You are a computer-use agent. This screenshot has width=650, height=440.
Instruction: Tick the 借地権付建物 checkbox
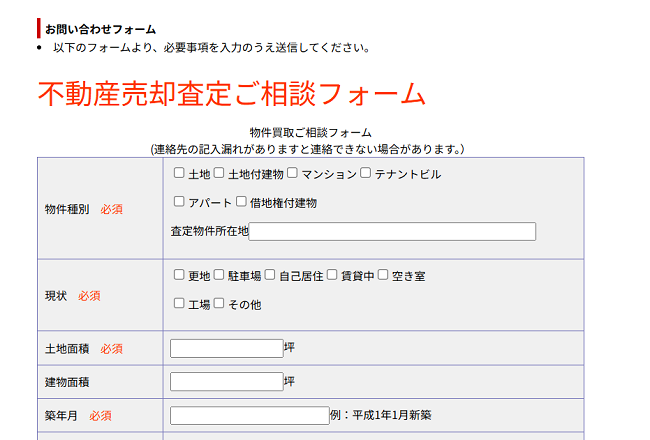(241, 201)
